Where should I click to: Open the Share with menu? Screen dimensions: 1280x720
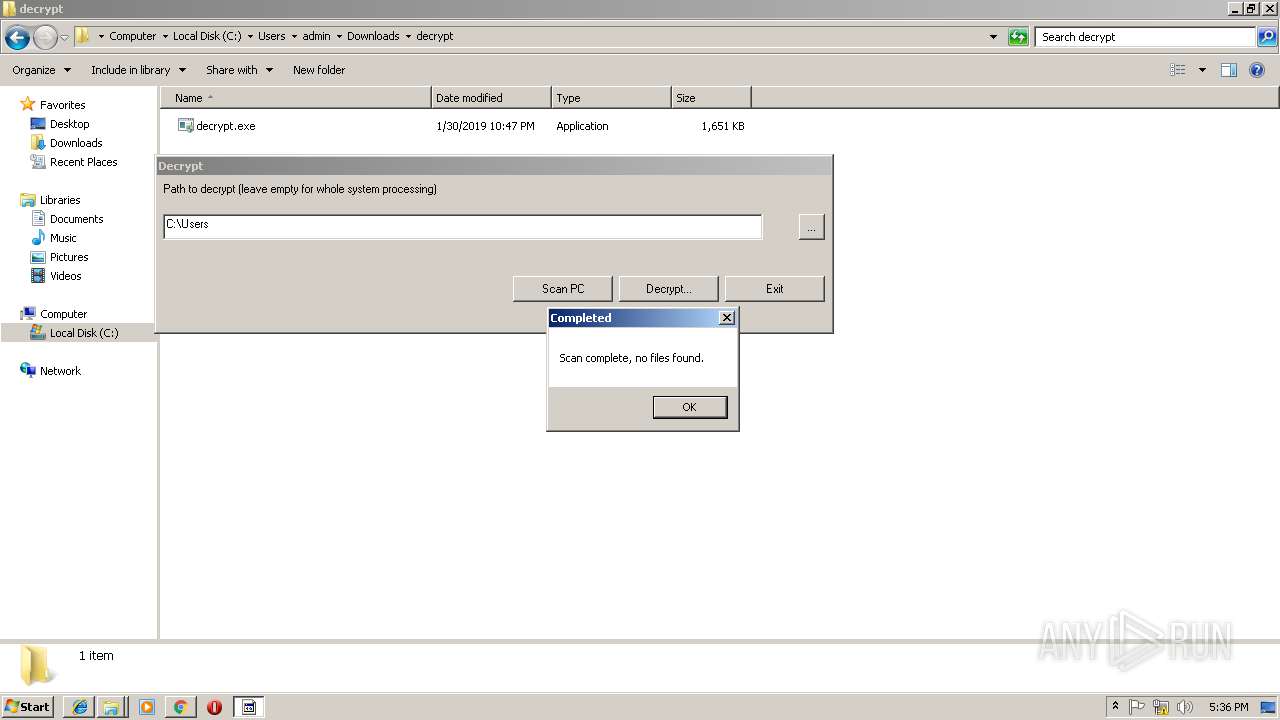coord(239,70)
